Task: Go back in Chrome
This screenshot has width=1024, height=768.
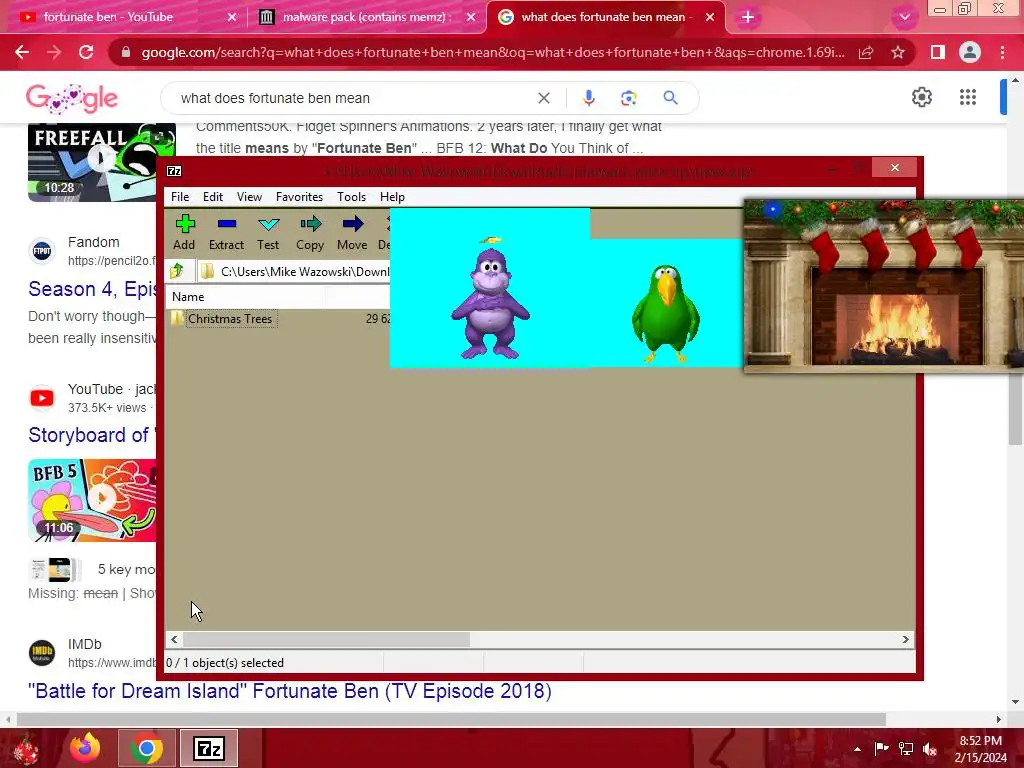Action: (22, 52)
